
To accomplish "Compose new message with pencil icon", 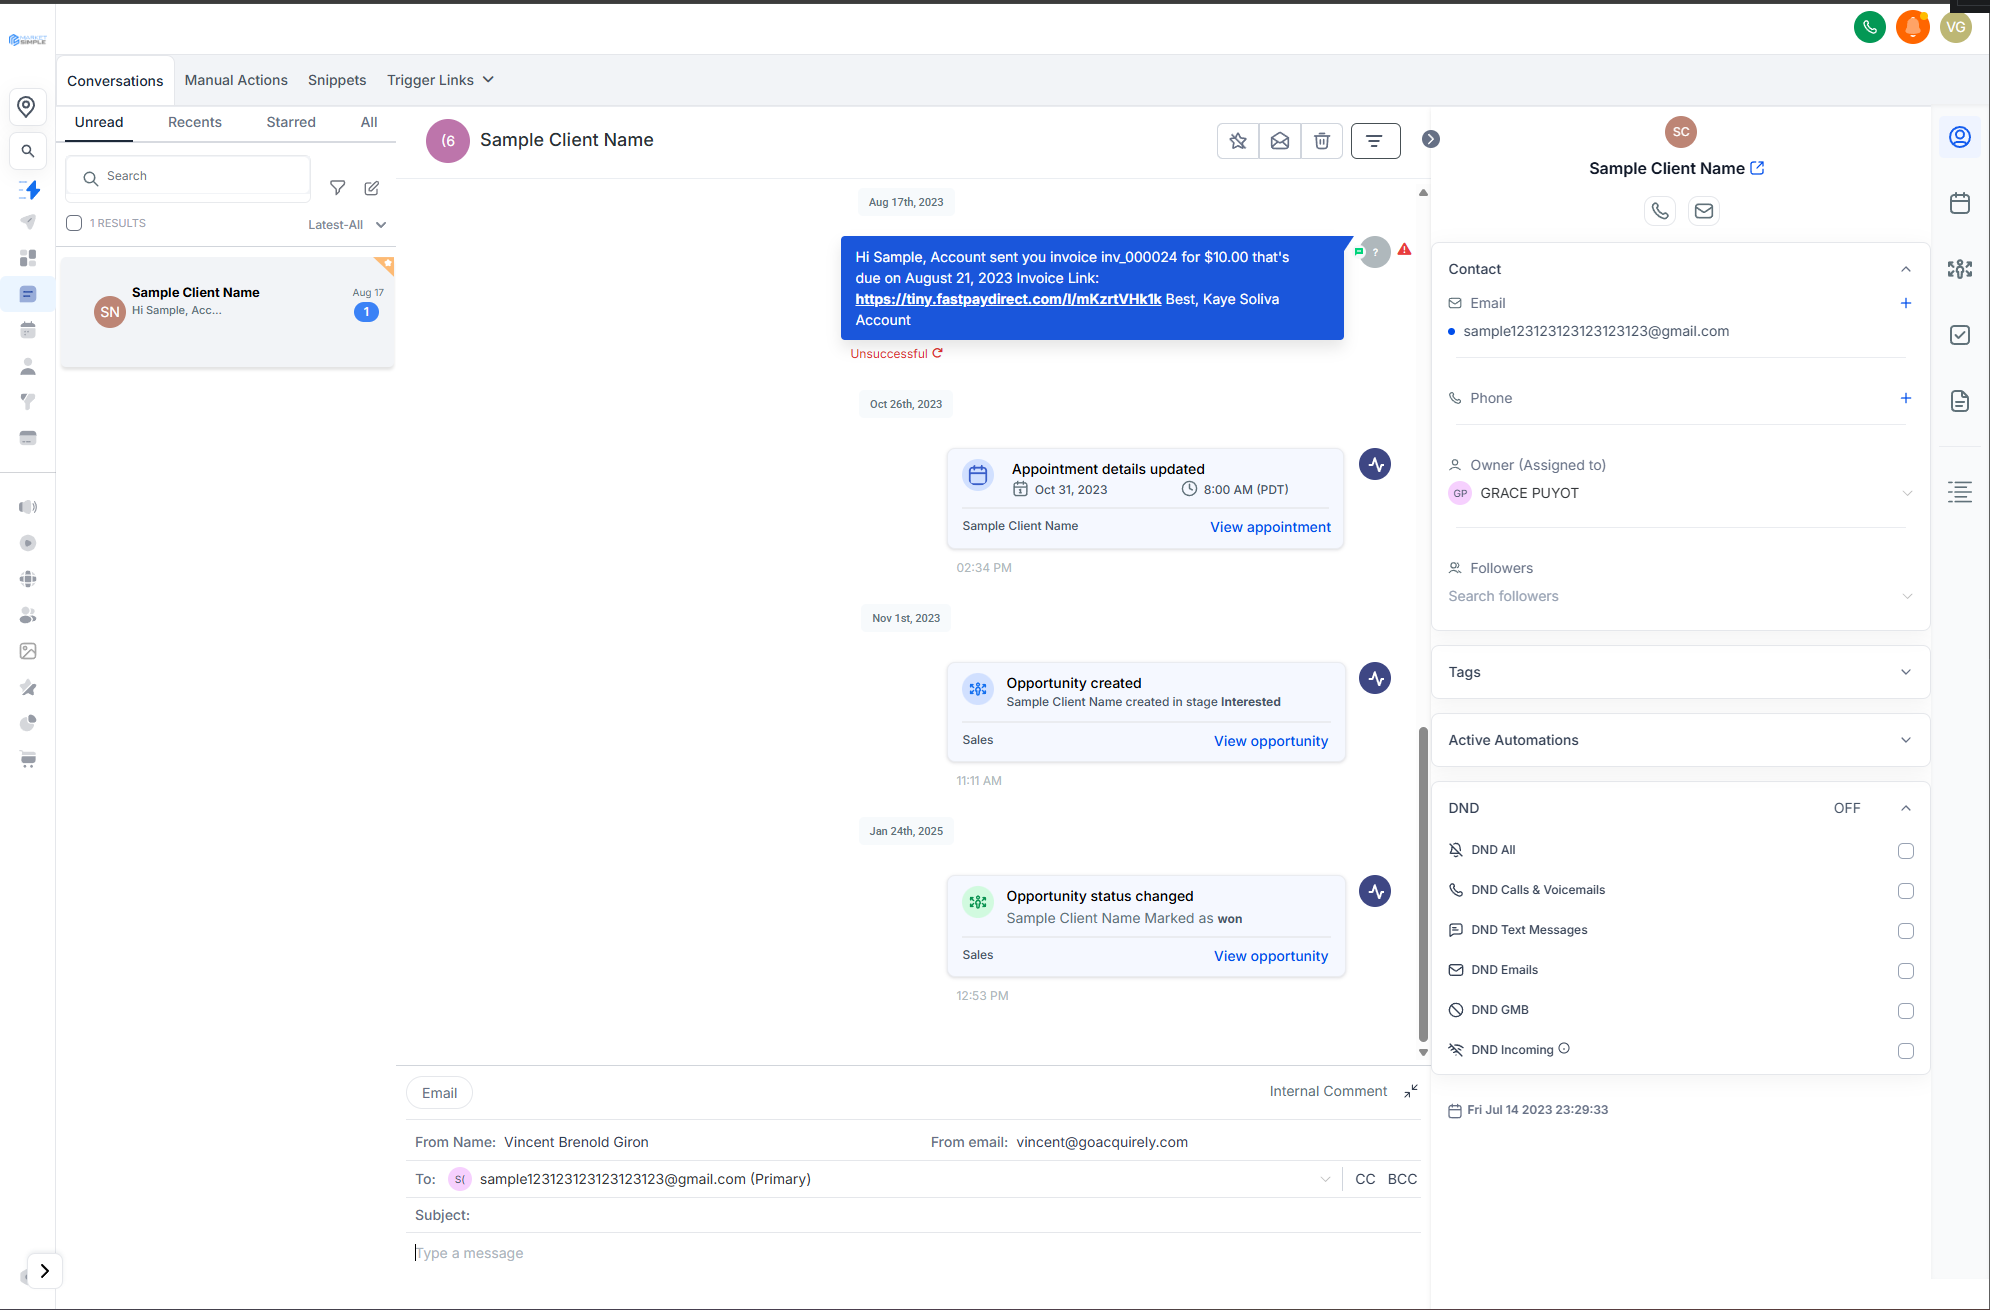I will point(372,188).
